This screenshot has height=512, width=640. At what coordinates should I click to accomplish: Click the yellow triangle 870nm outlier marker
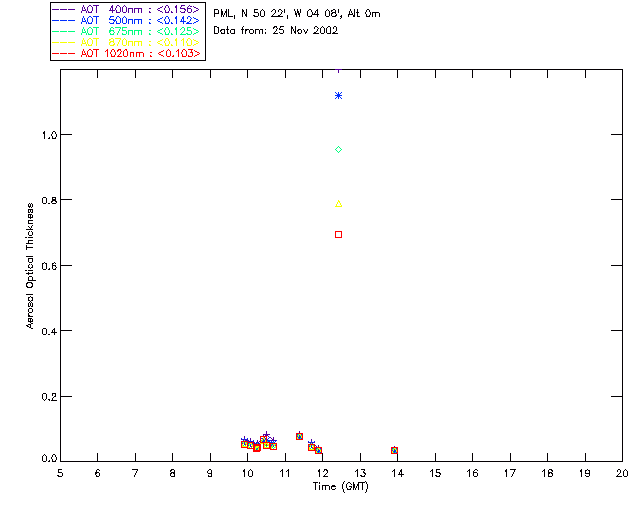click(x=338, y=204)
